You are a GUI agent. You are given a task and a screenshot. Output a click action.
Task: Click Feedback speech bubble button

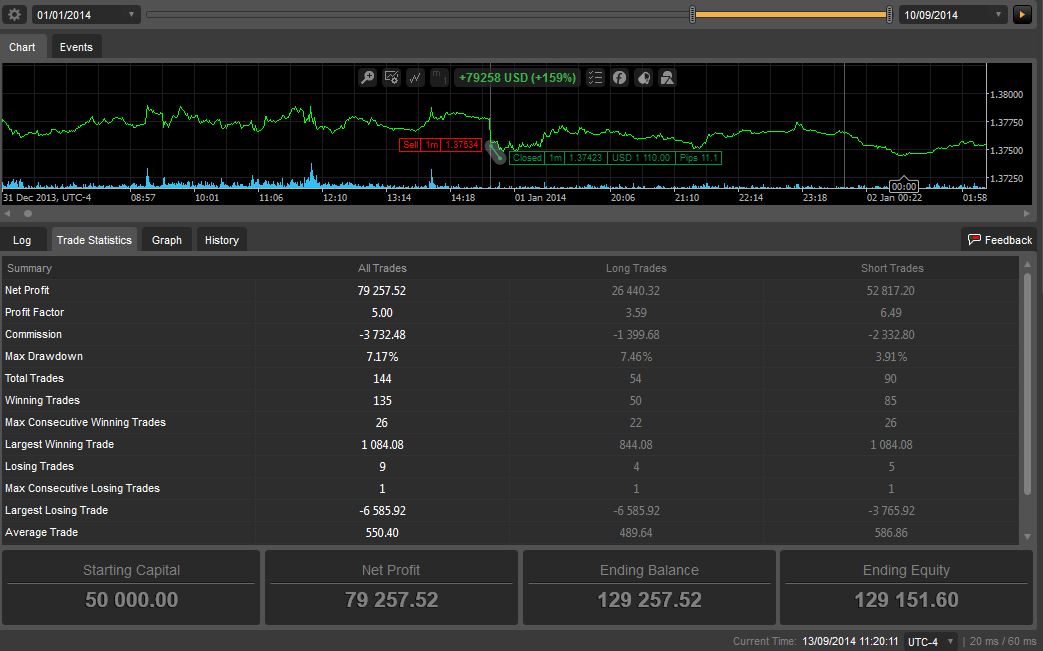pyautogui.click(x=1000, y=240)
